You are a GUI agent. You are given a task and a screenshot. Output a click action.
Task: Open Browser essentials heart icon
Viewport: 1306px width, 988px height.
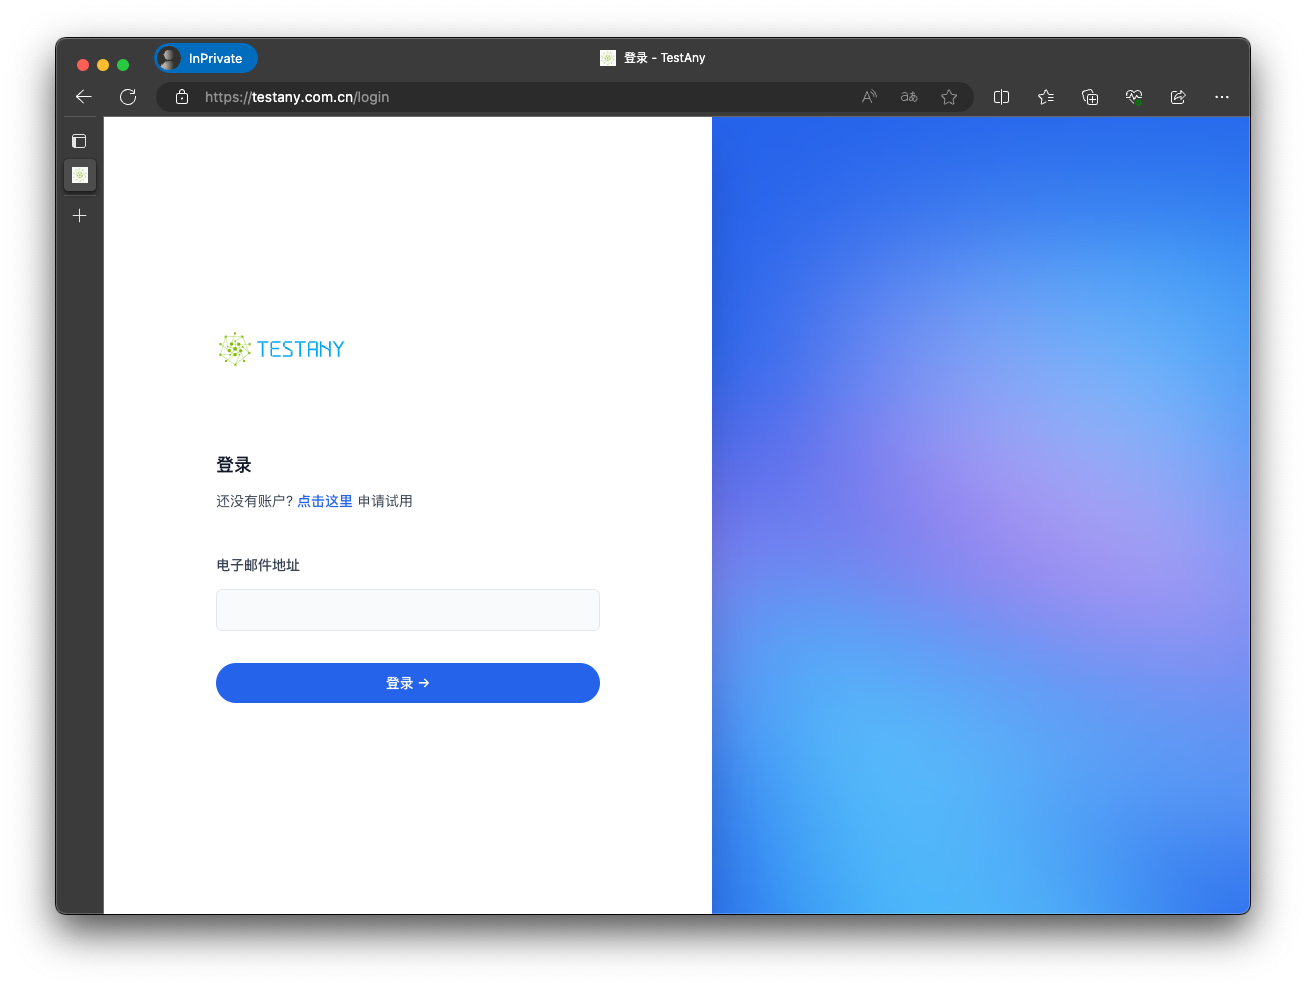tap(1134, 97)
